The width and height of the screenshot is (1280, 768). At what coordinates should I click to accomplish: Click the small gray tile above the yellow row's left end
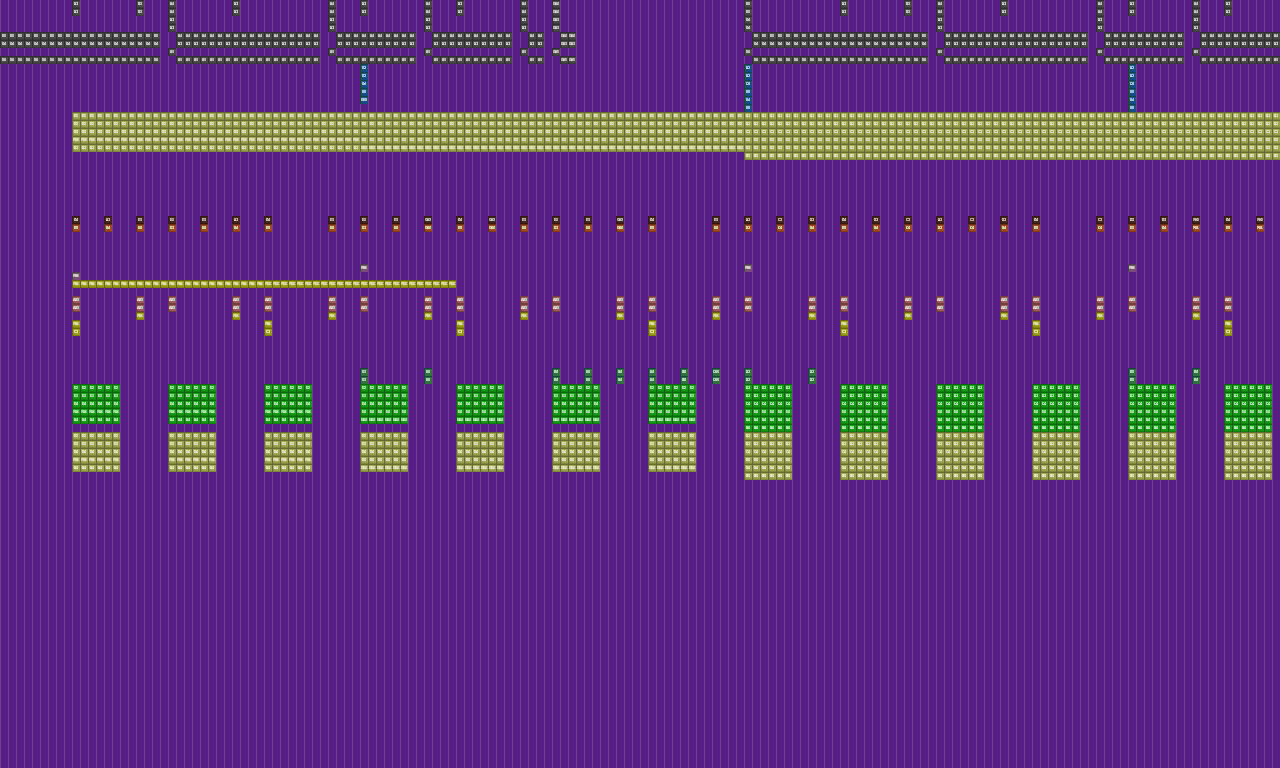coord(76,276)
